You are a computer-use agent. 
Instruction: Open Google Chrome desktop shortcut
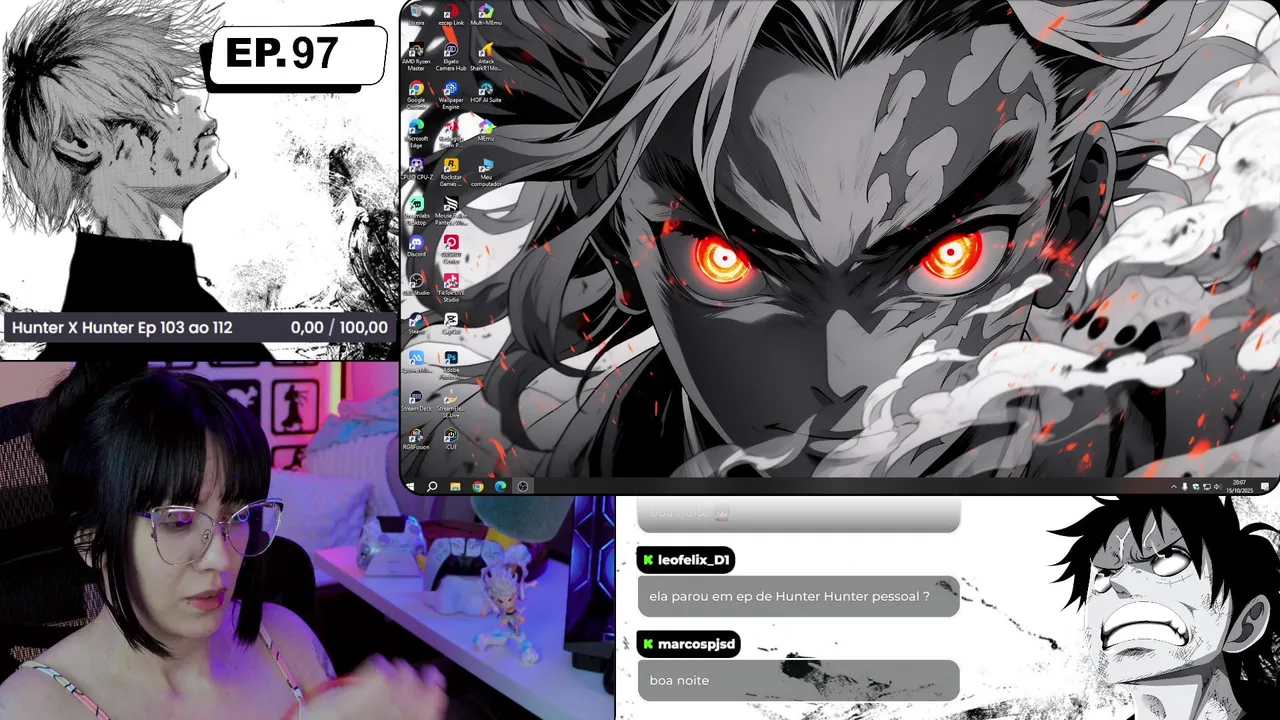pyautogui.click(x=416, y=94)
